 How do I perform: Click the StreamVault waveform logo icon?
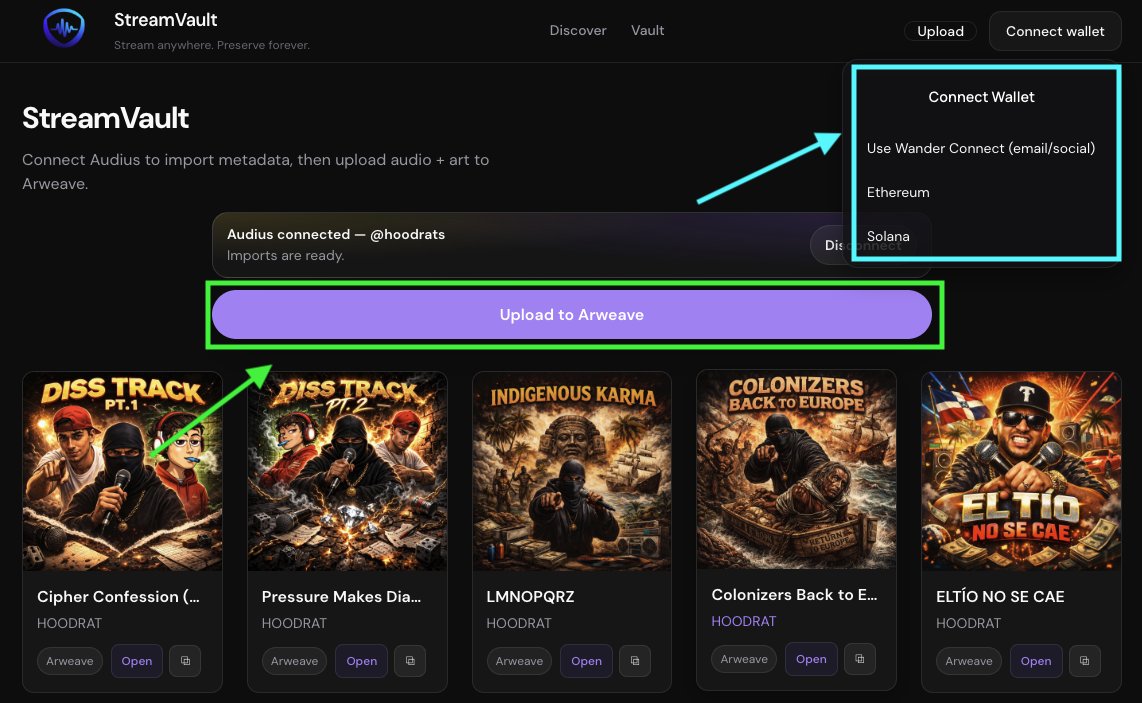[64, 28]
